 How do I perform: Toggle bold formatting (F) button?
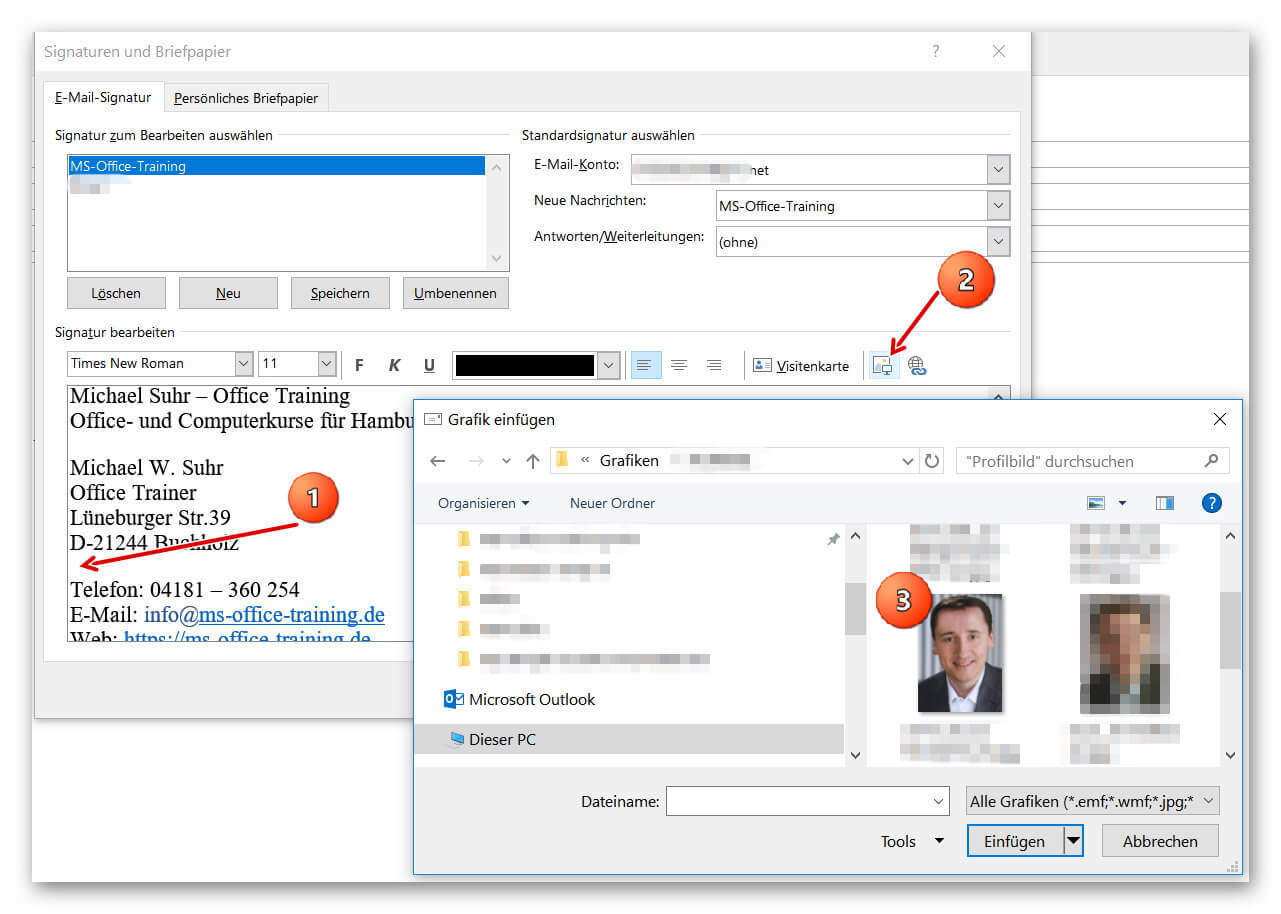(359, 365)
